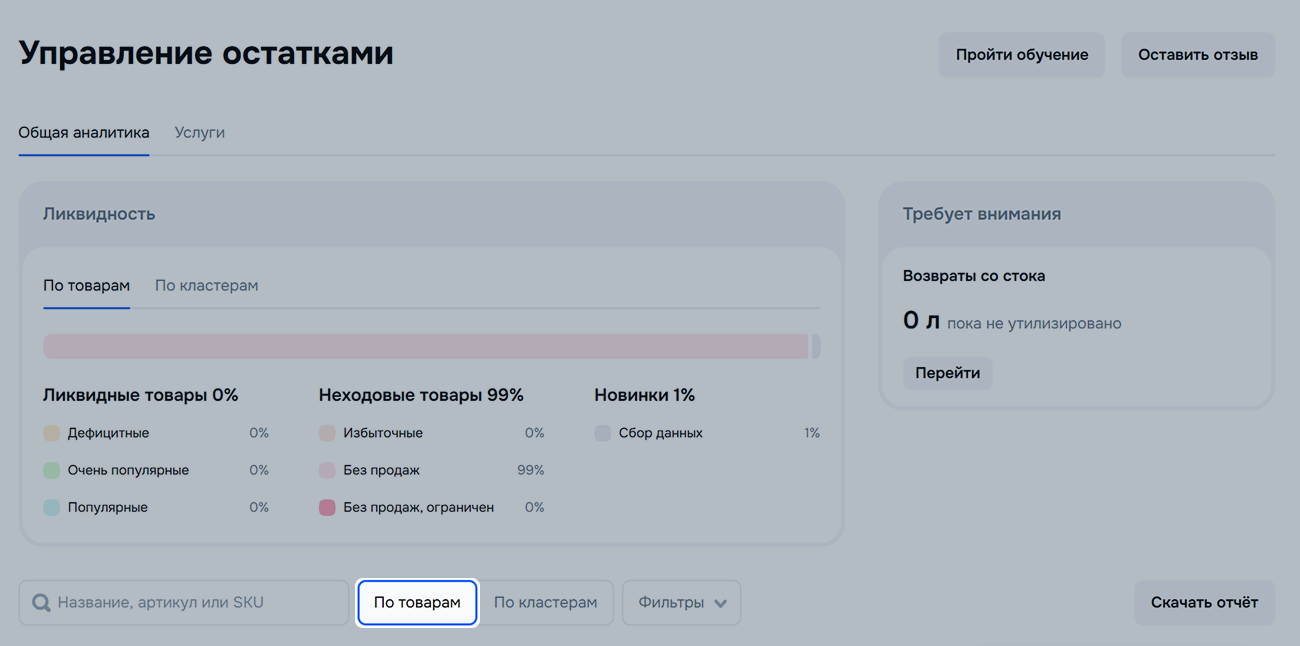Screen dimensions: 1300x646
Task: Open the Общая аналитика tab
Action: point(84,132)
